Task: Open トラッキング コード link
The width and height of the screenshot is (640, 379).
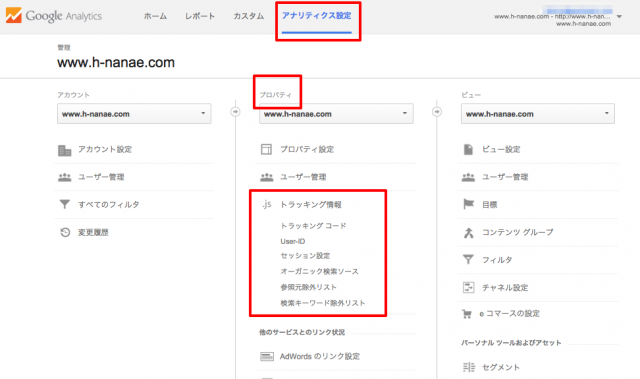Action: tap(313, 226)
